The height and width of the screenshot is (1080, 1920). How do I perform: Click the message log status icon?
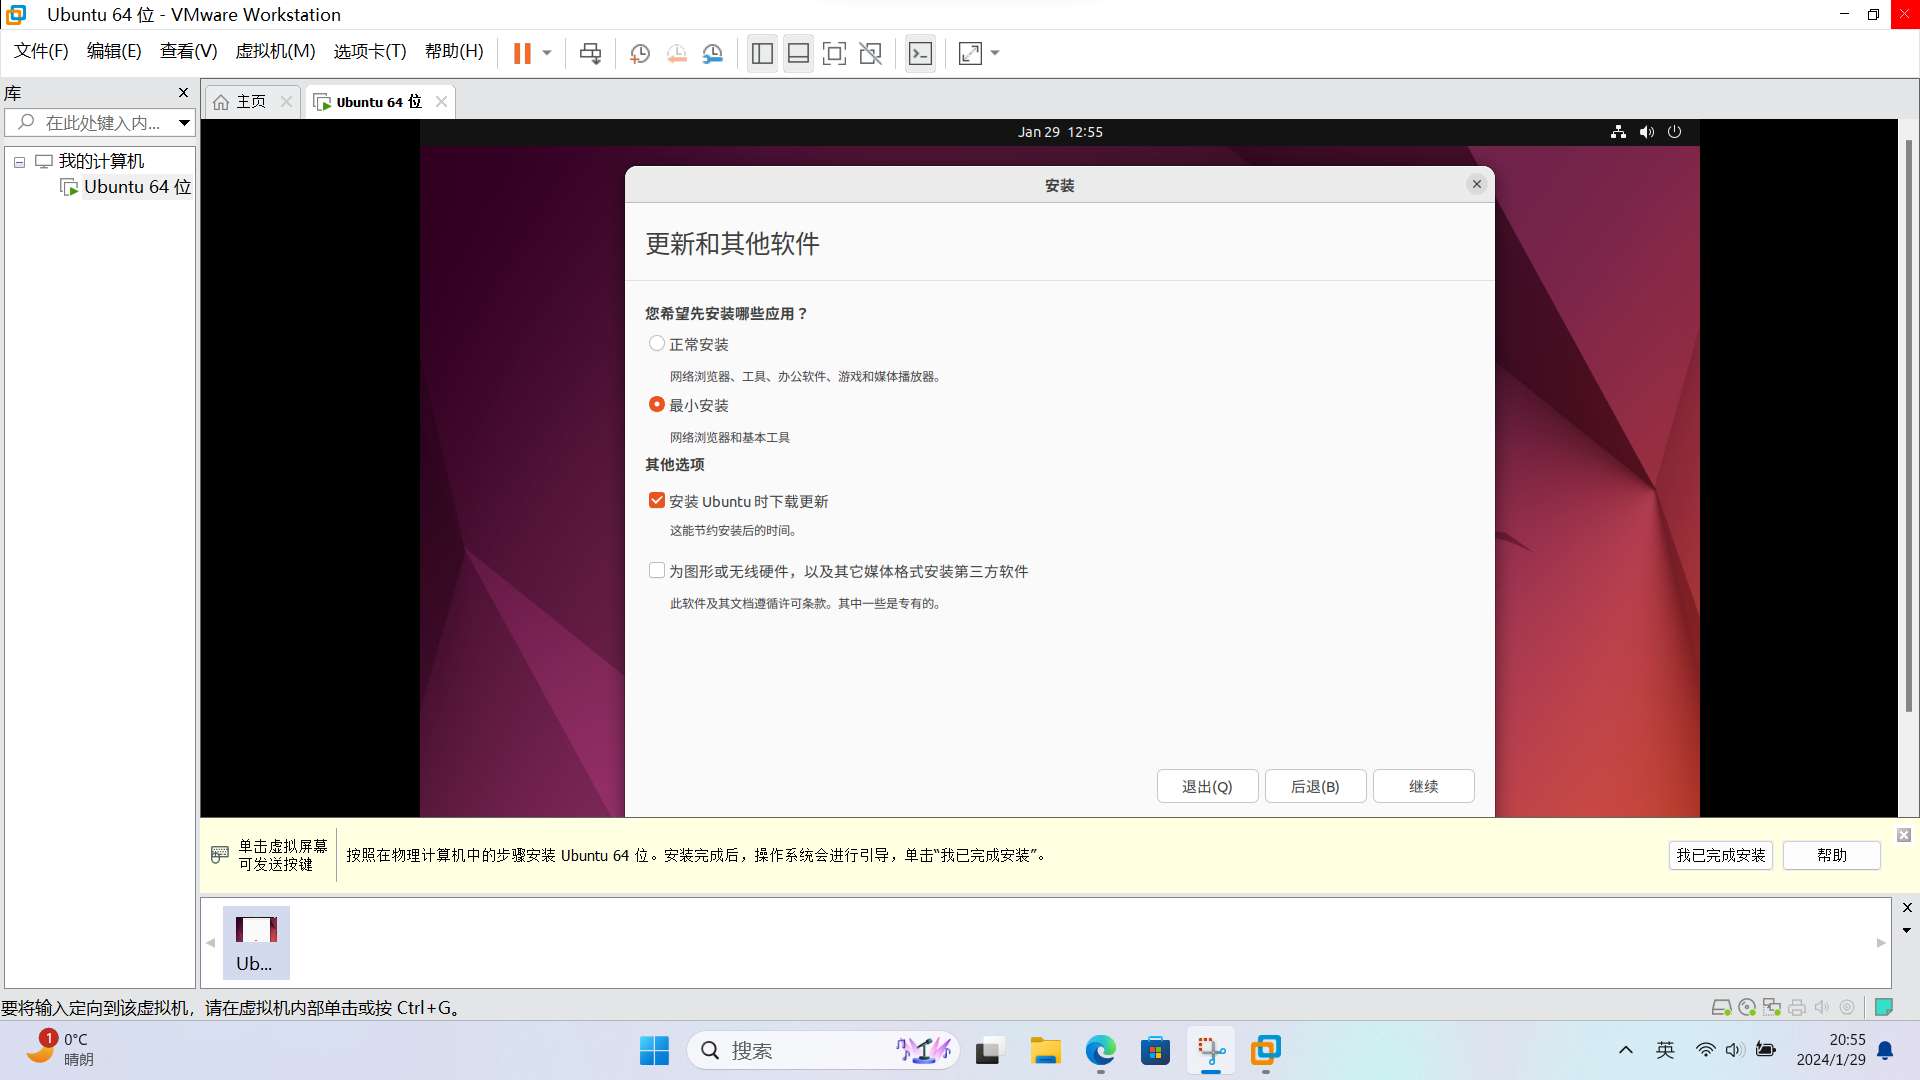click(1884, 1007)
